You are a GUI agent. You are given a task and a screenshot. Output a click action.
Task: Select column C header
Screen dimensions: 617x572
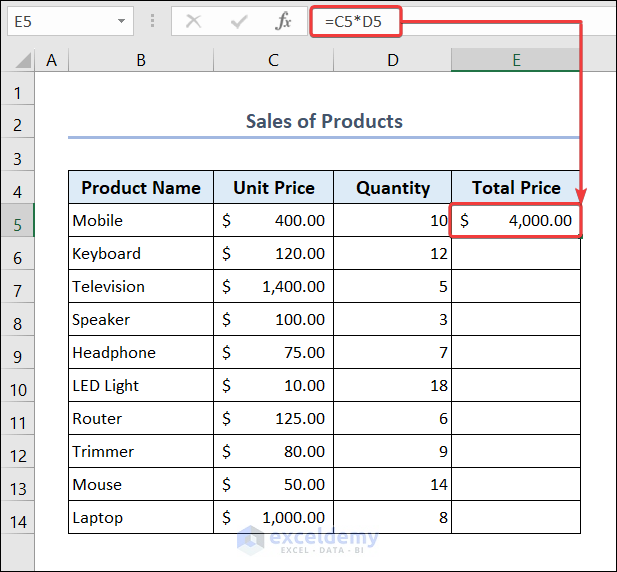pyautogui.click(x=273, y=61)
